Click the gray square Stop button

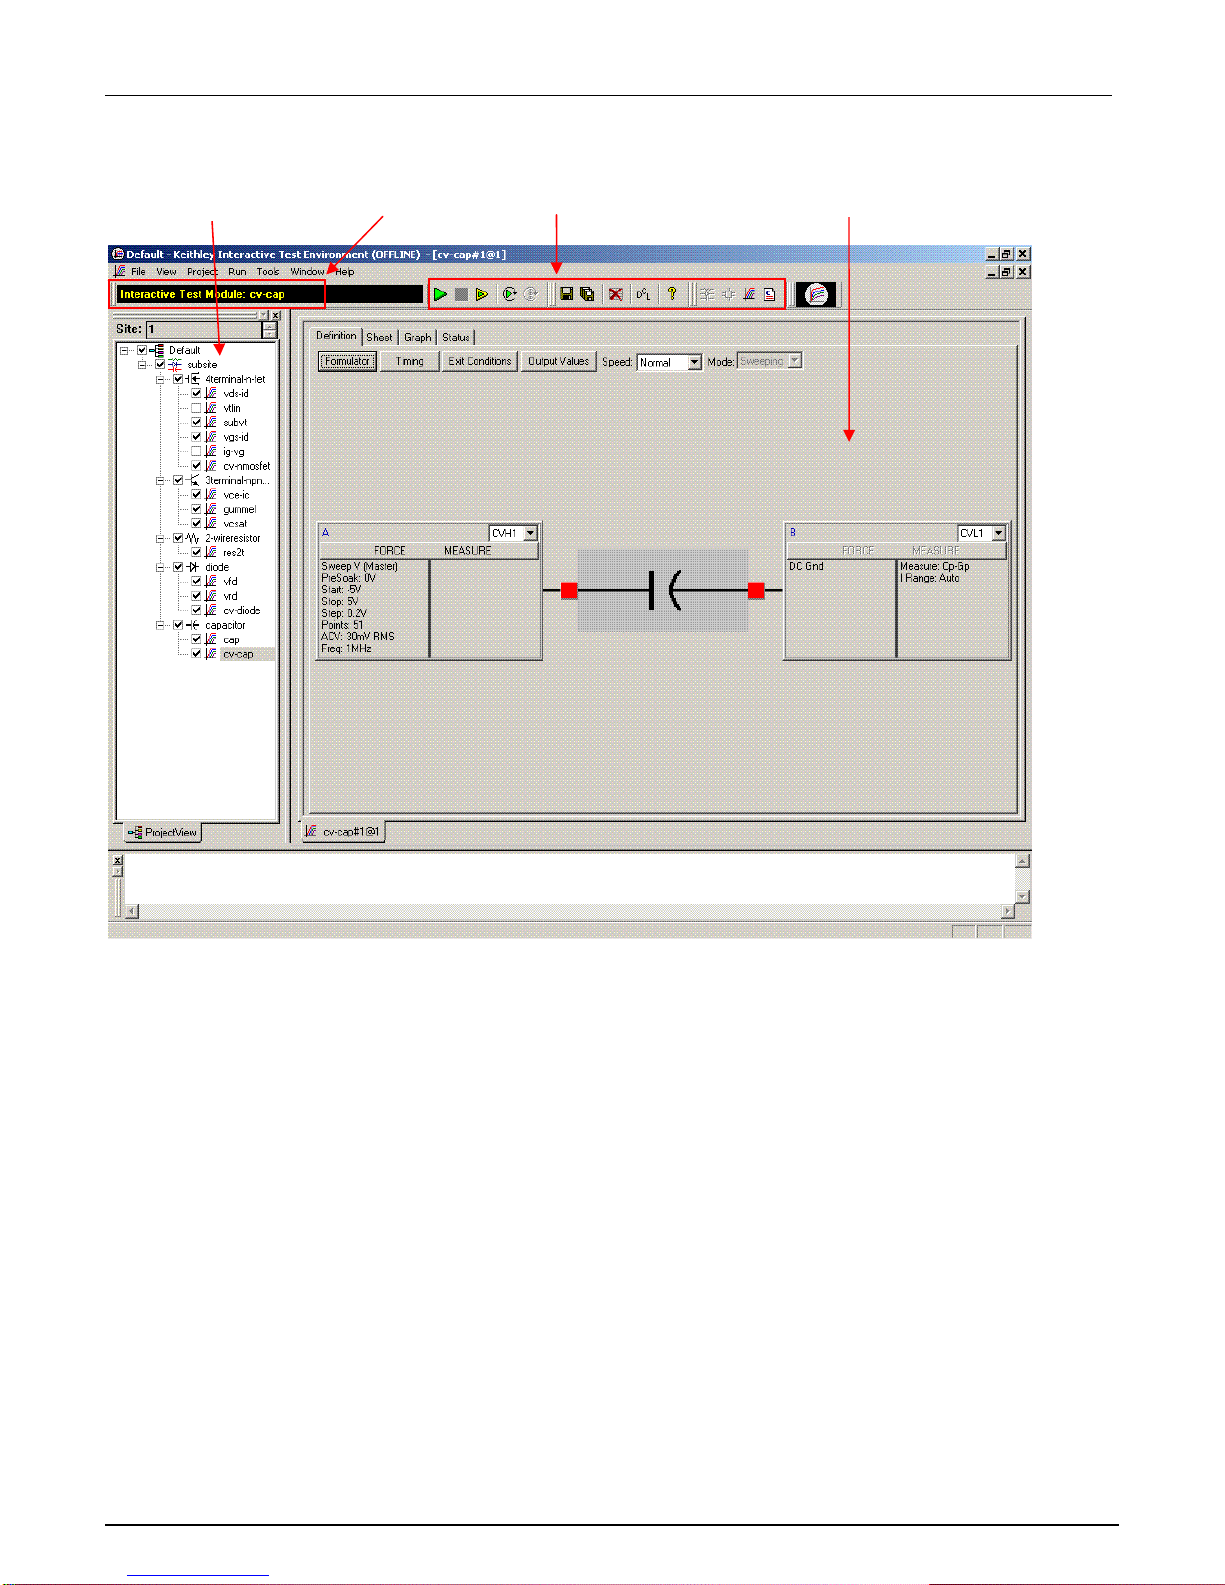point(461,294)
